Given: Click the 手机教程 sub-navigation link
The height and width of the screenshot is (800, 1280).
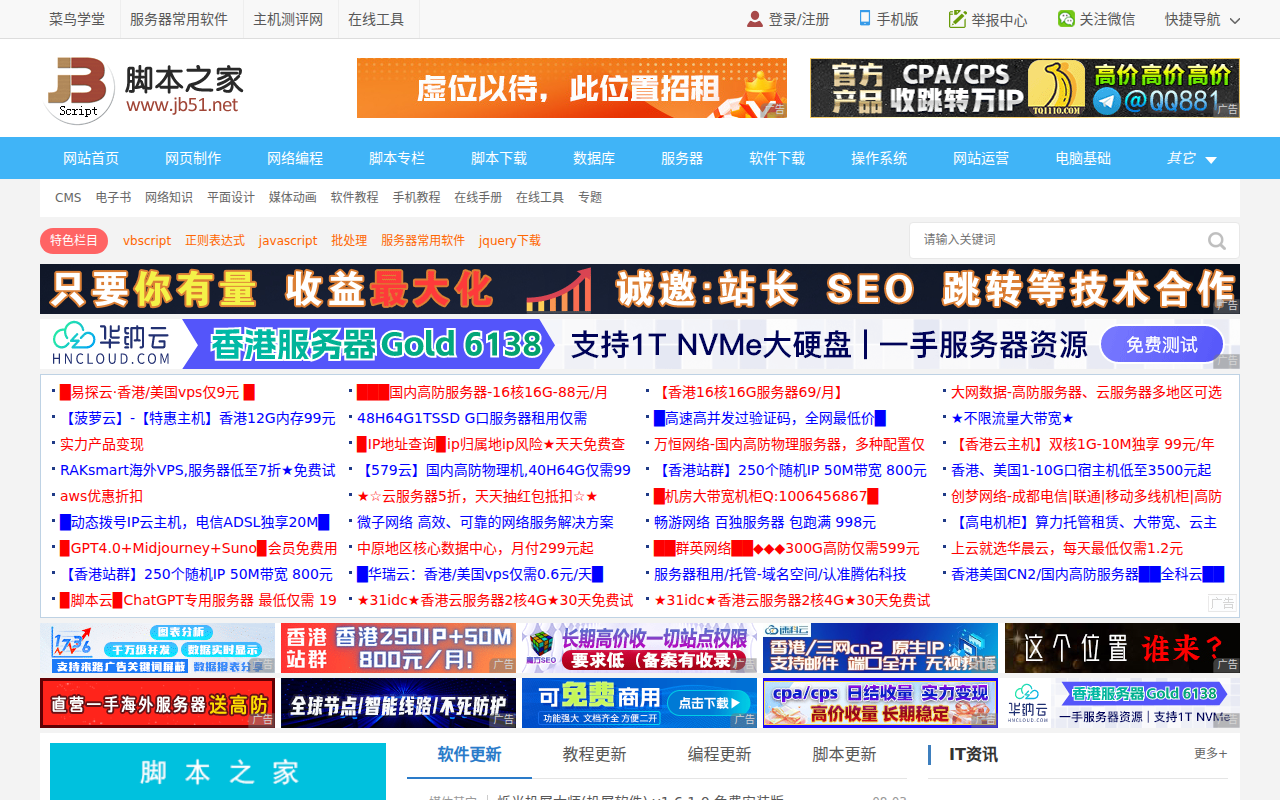Looking at the screenshot, I should click(416, 198).
